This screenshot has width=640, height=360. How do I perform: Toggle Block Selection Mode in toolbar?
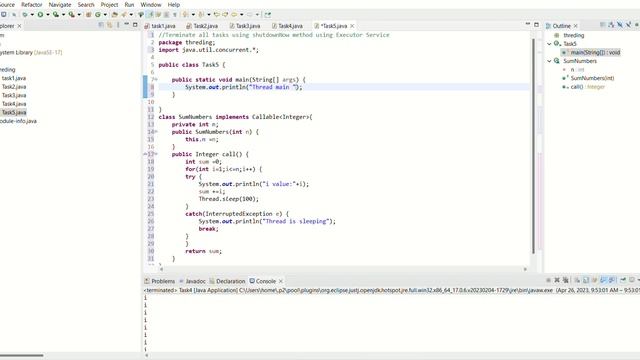166,14
